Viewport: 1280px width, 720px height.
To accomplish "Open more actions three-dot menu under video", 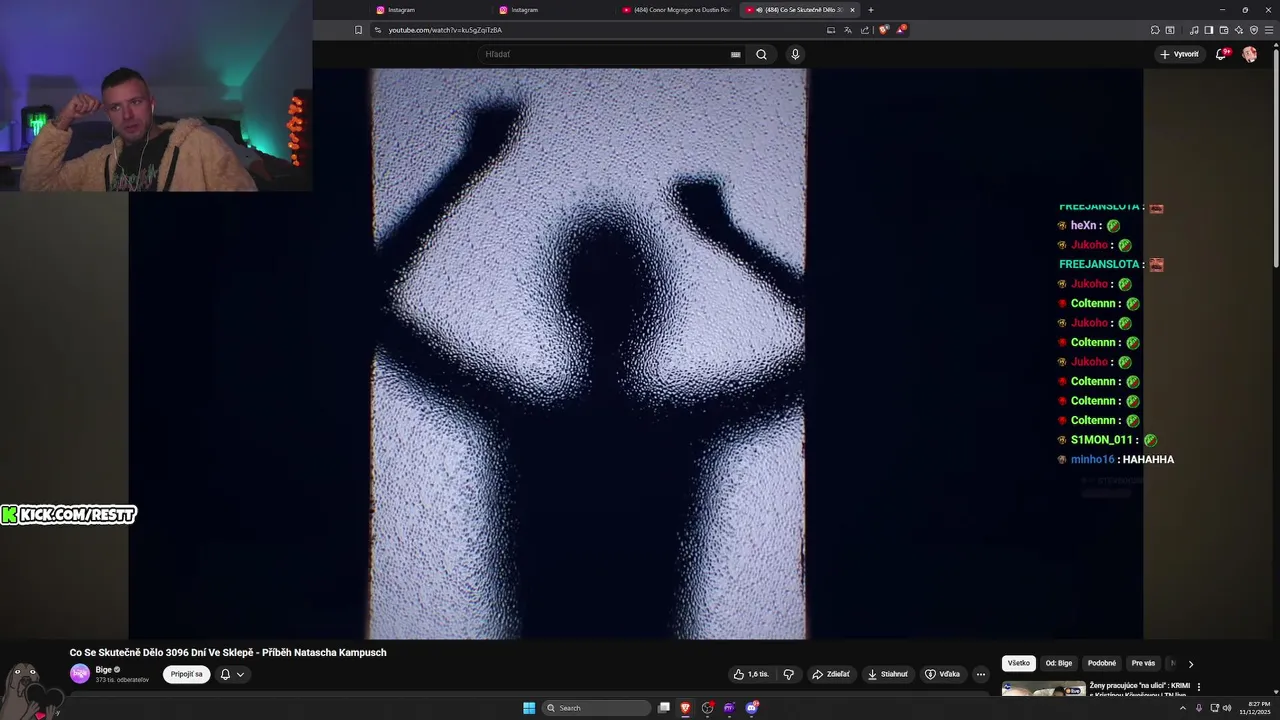I will pos(981,674).
